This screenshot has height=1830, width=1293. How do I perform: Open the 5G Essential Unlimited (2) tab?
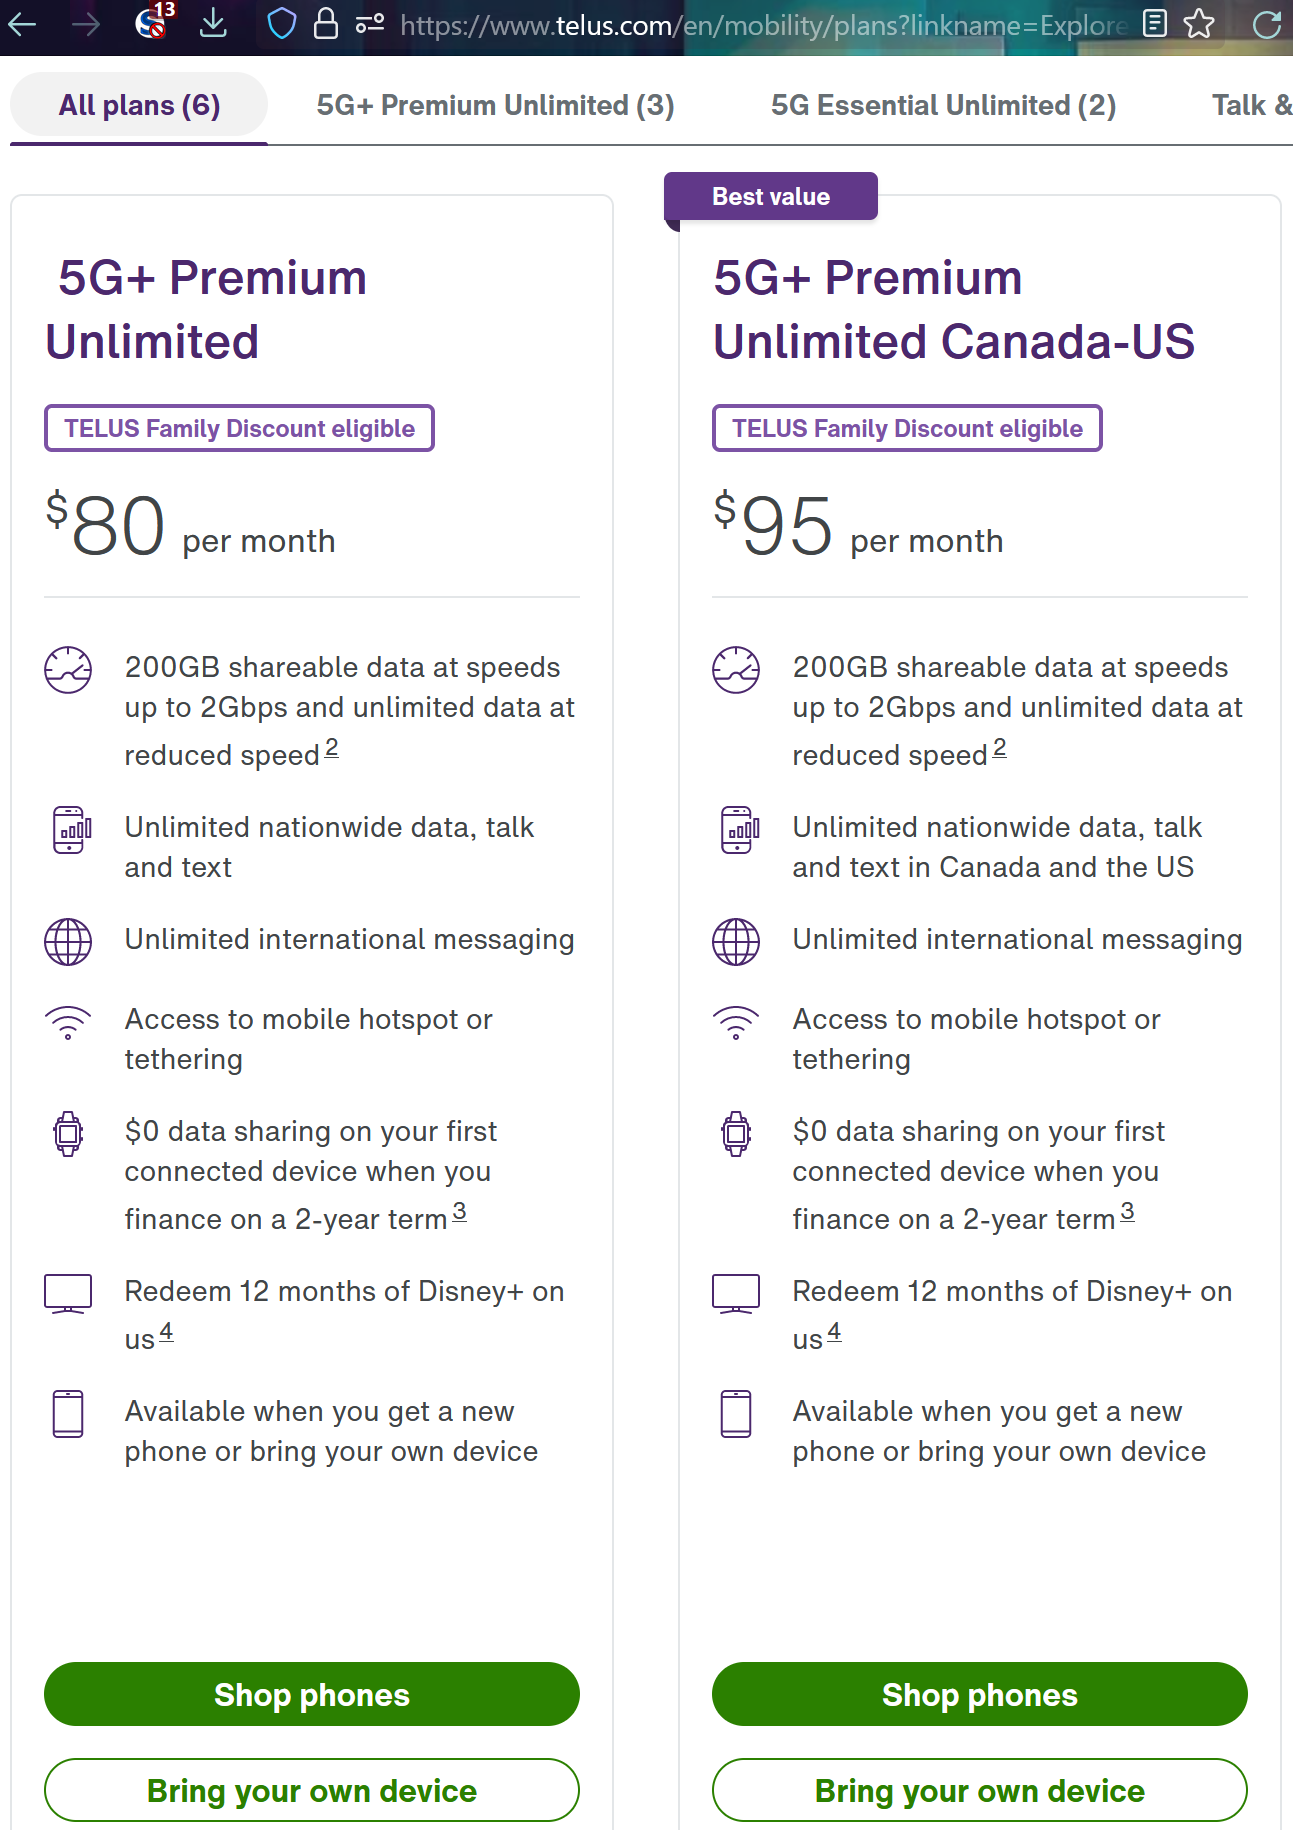(943, 105)
